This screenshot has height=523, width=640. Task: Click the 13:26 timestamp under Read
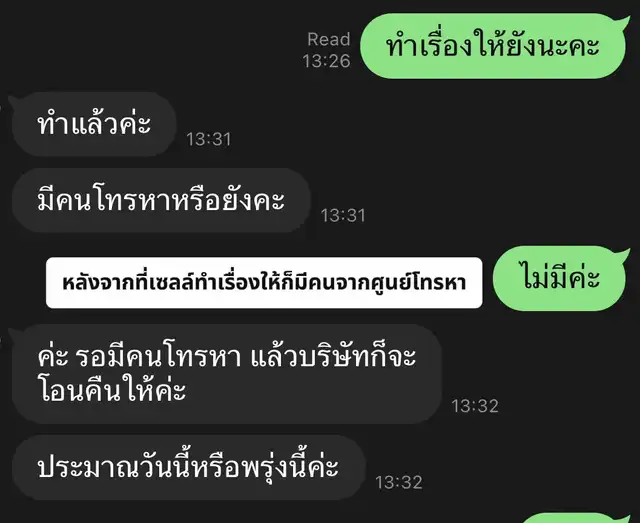point(327,61)
